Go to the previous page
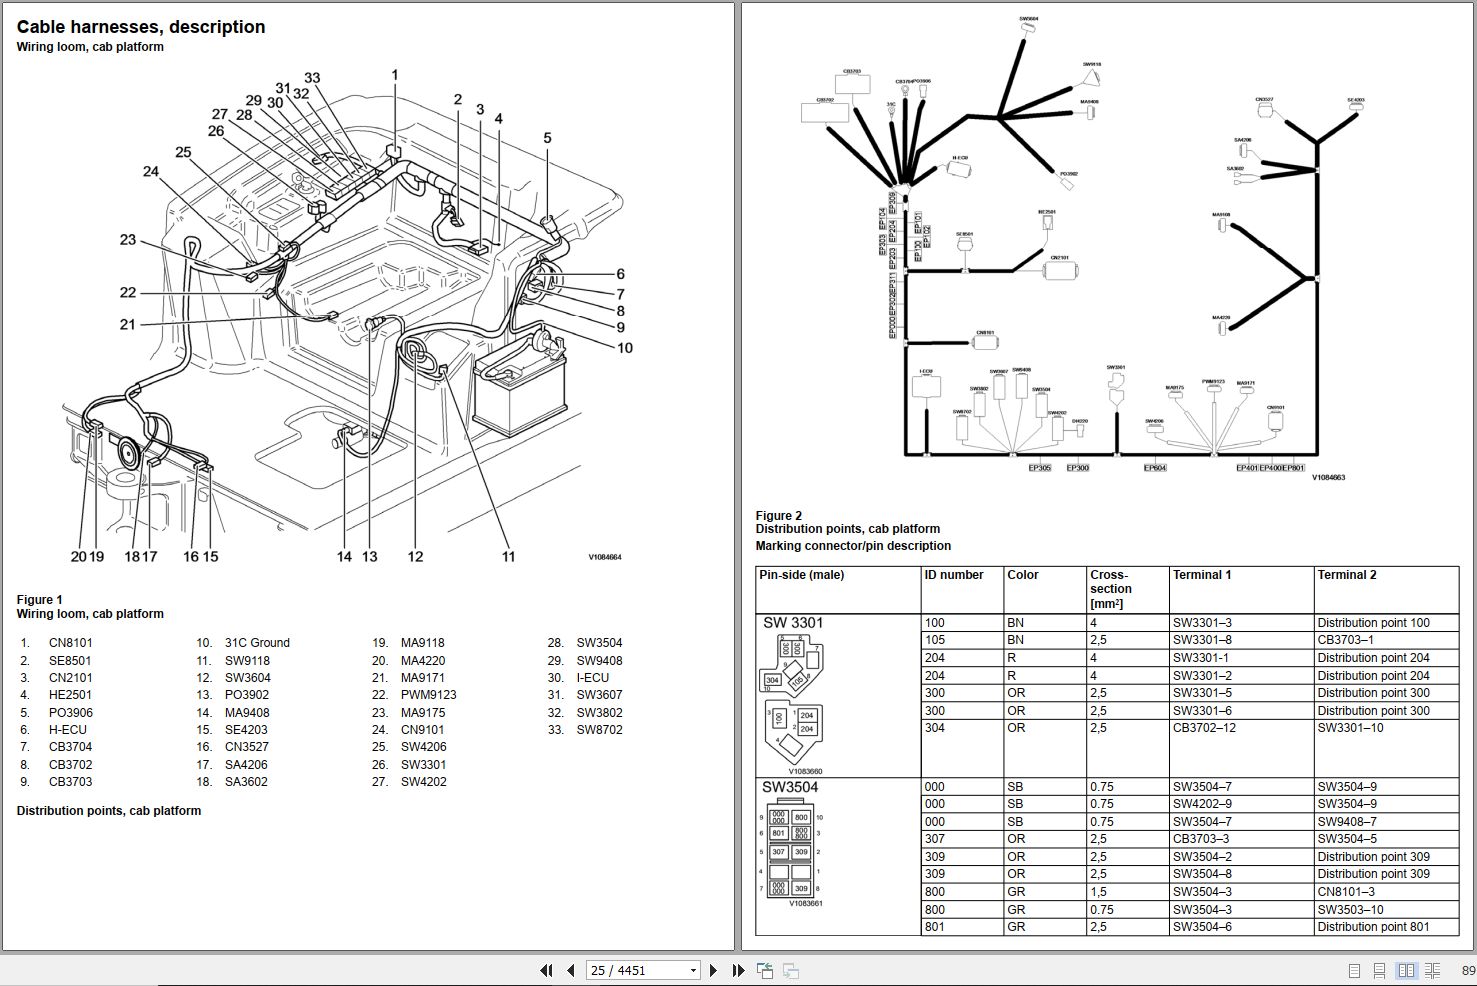1477x986 pixels. tap(570, 970)
